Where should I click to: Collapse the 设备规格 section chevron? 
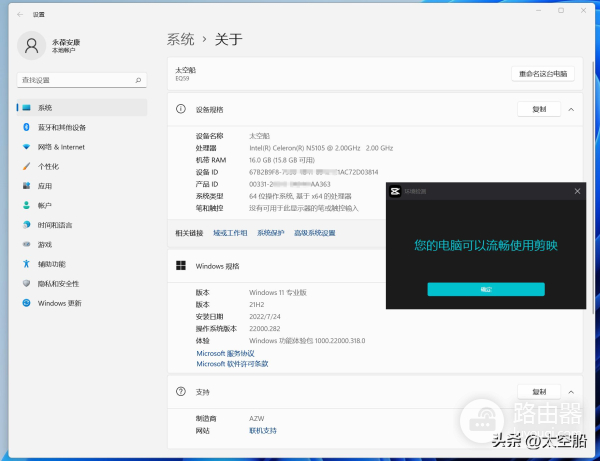[x=571, y=109]
